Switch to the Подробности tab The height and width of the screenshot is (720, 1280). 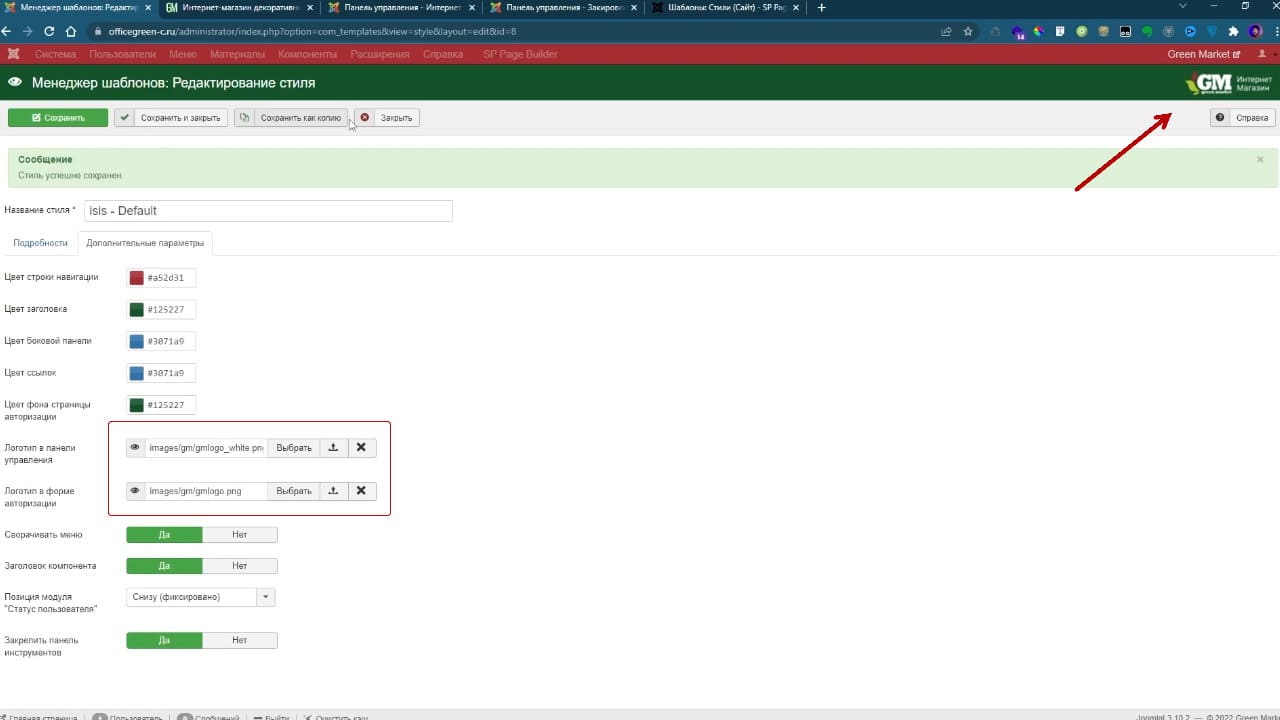pyautogui.click(x=41, y=243)
